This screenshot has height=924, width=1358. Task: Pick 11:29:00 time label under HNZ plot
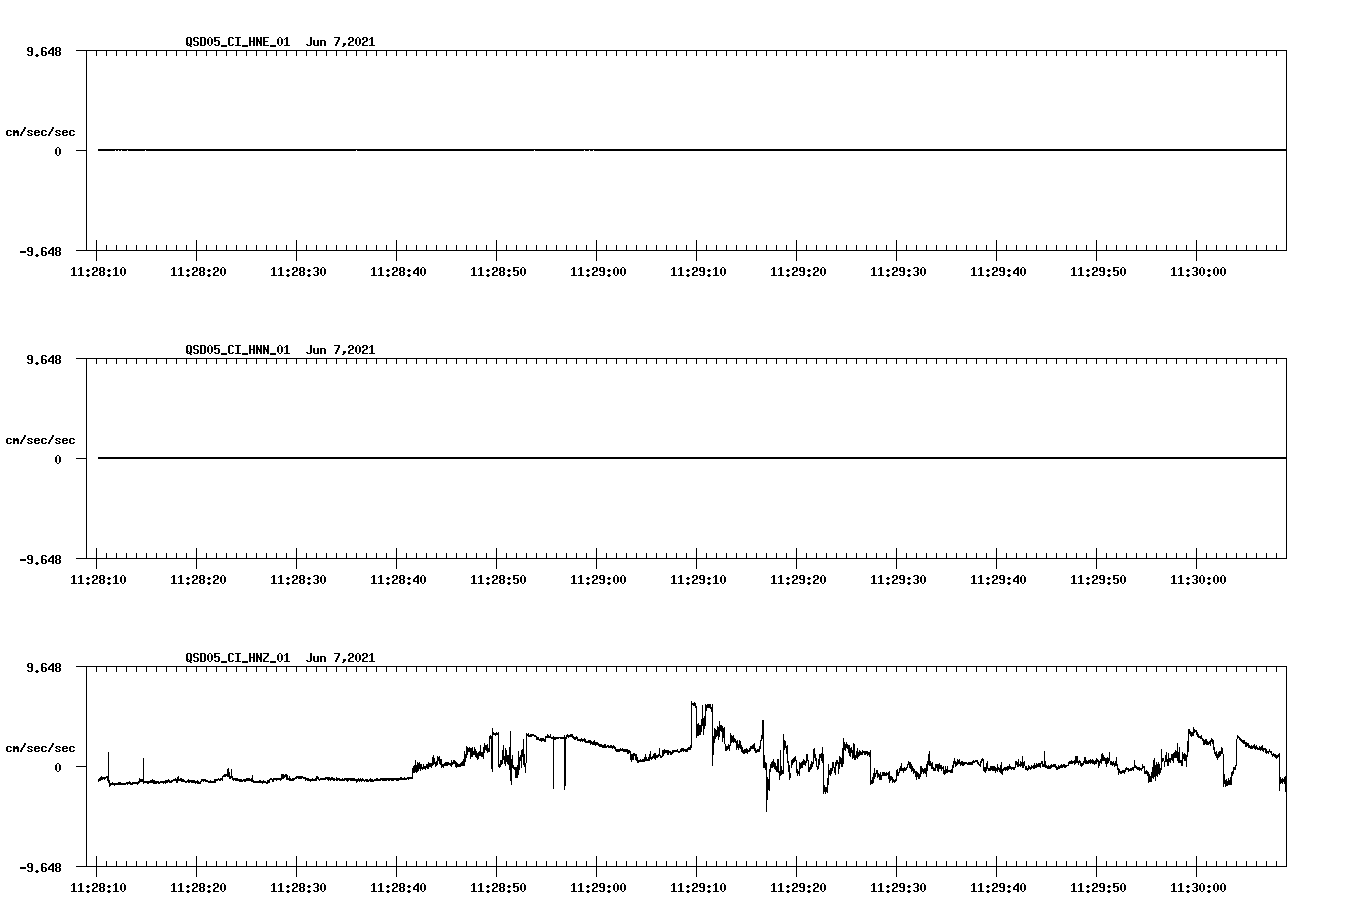(x=598, y=888)
